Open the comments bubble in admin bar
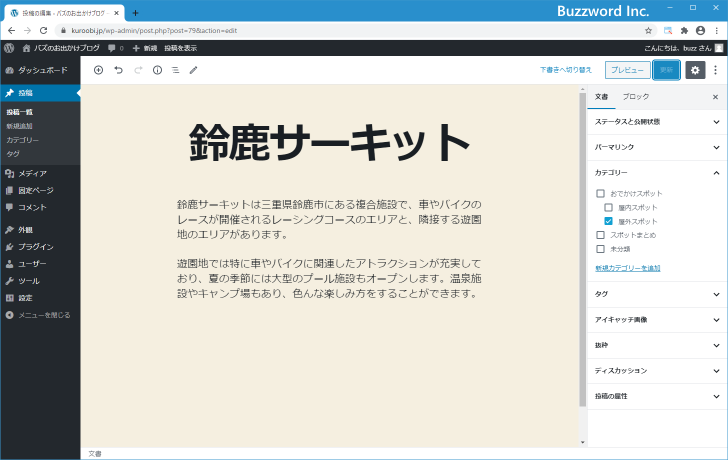 [116, 48]
